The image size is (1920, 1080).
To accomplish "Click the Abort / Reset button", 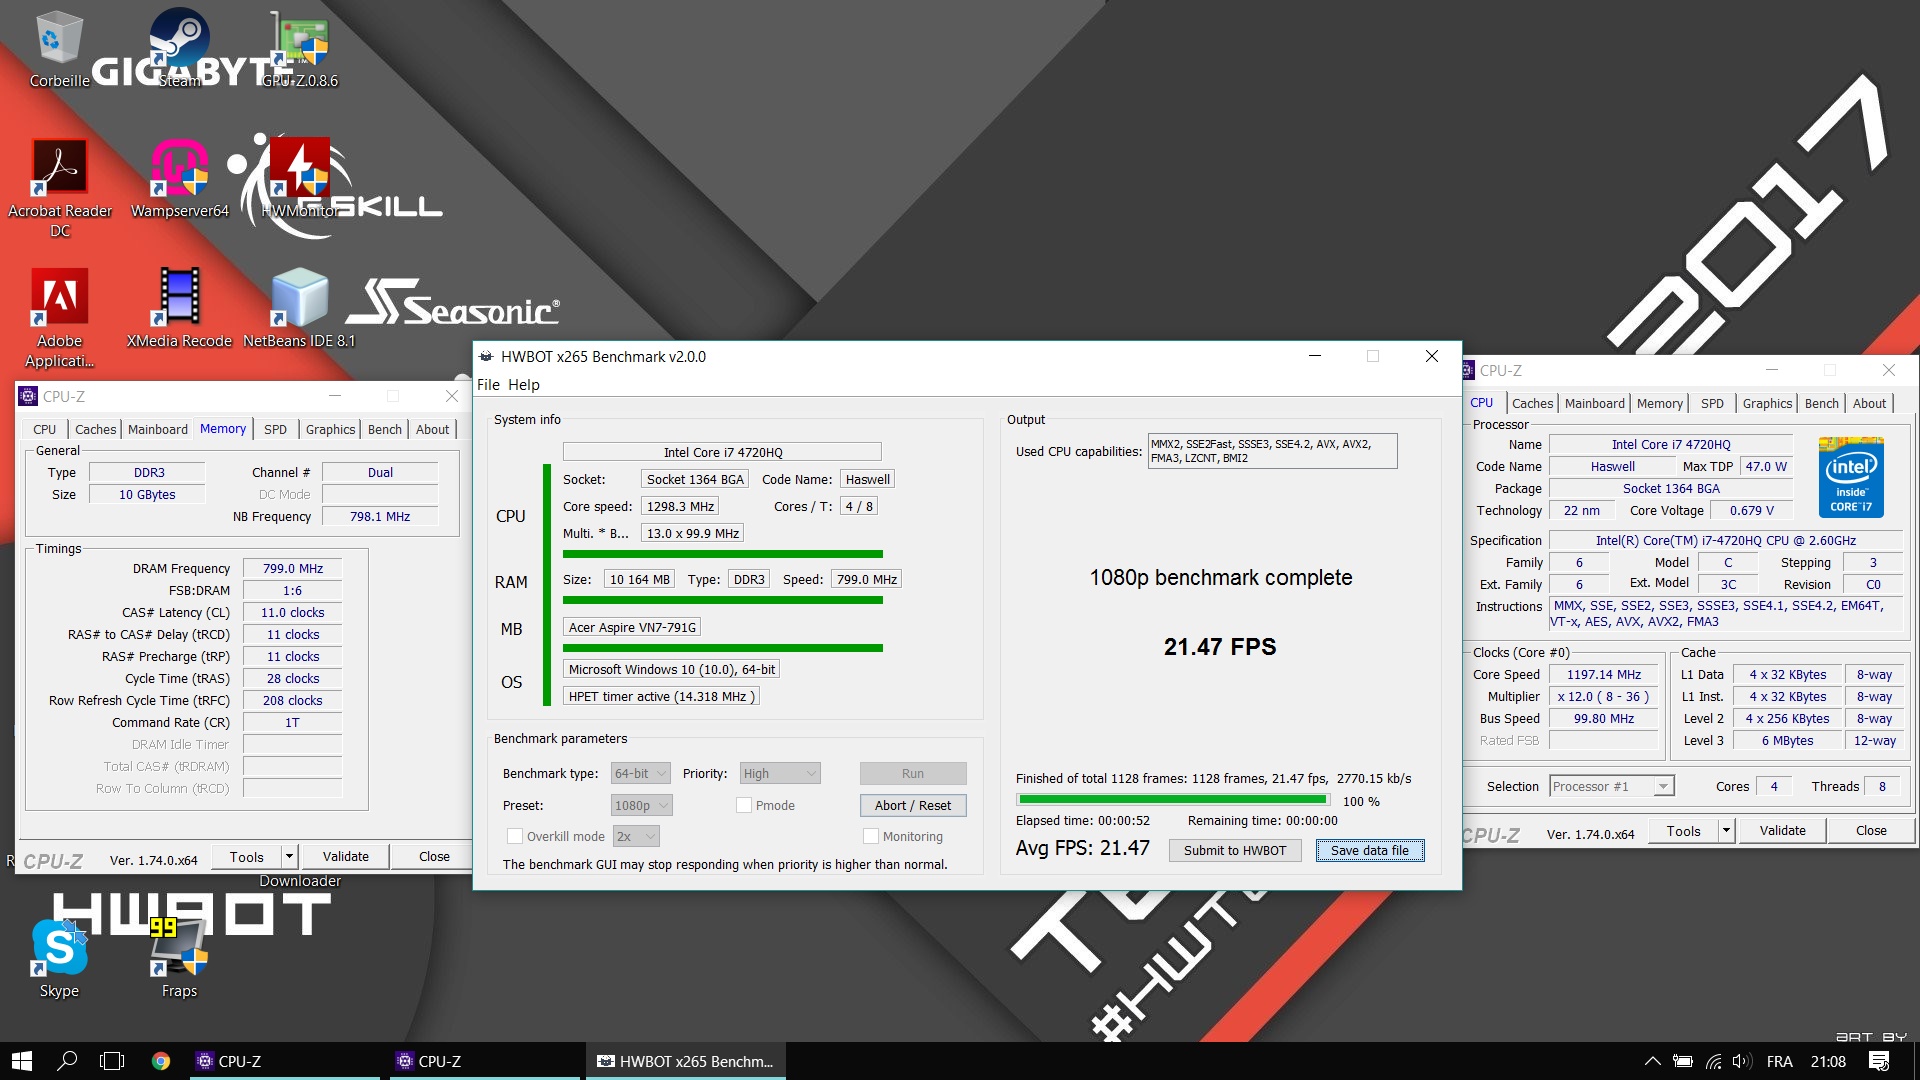I will coord(913,805).
